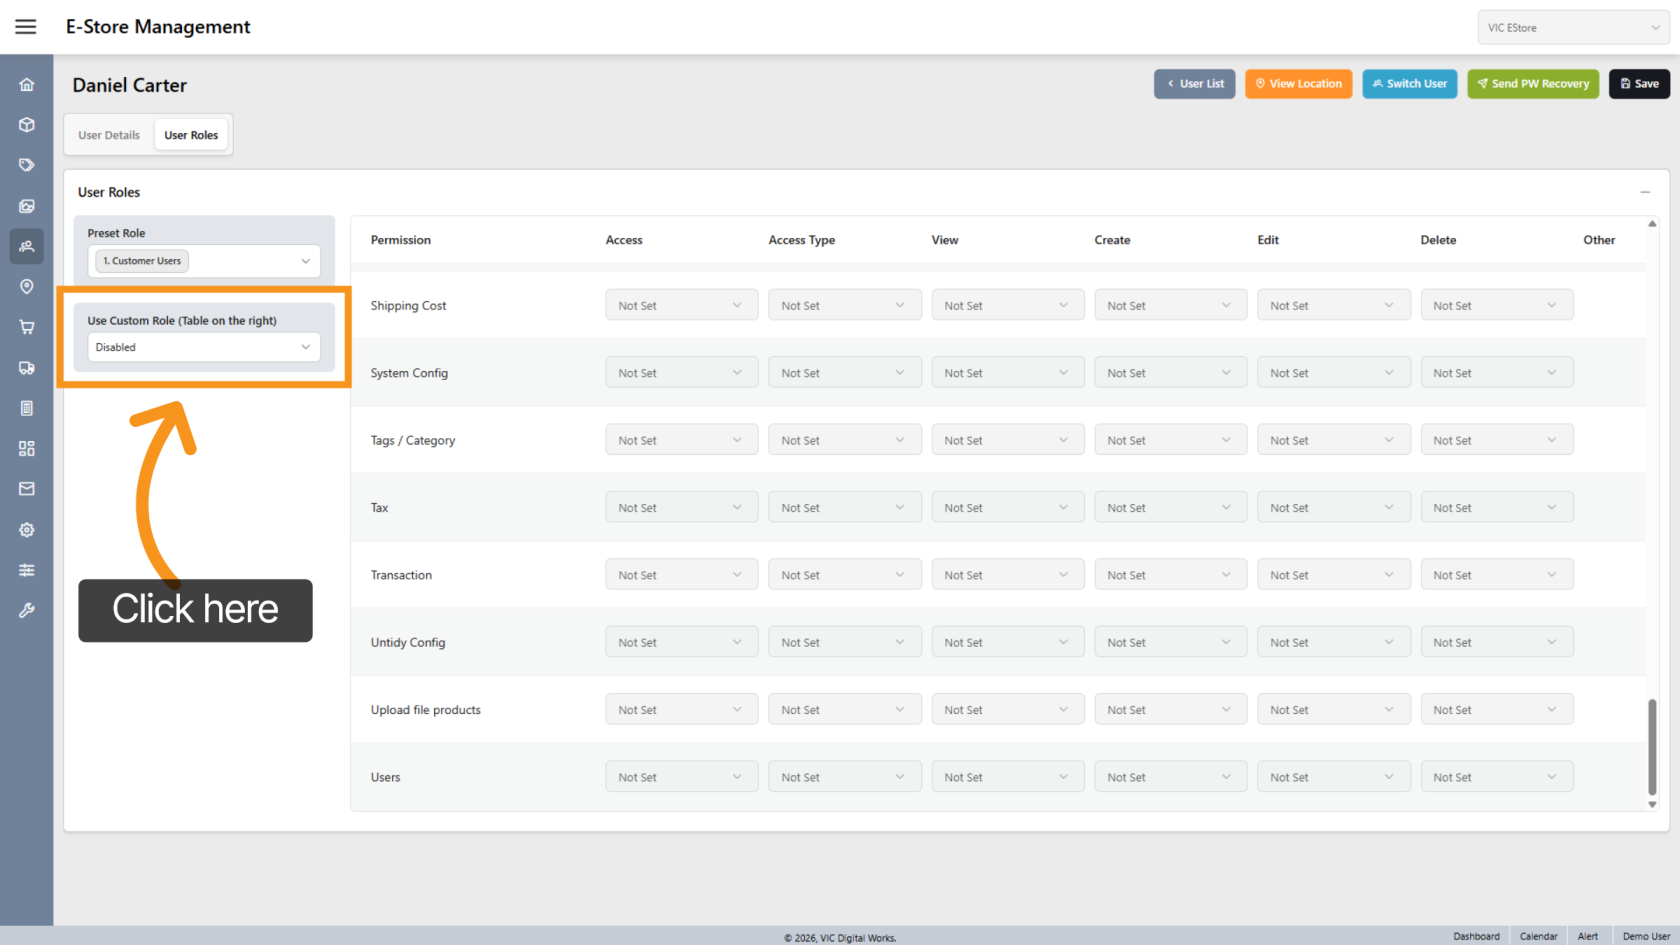Click the delivery truck icon in sidebar
This screenshot has width=1680, height=945.
point(27,368)
